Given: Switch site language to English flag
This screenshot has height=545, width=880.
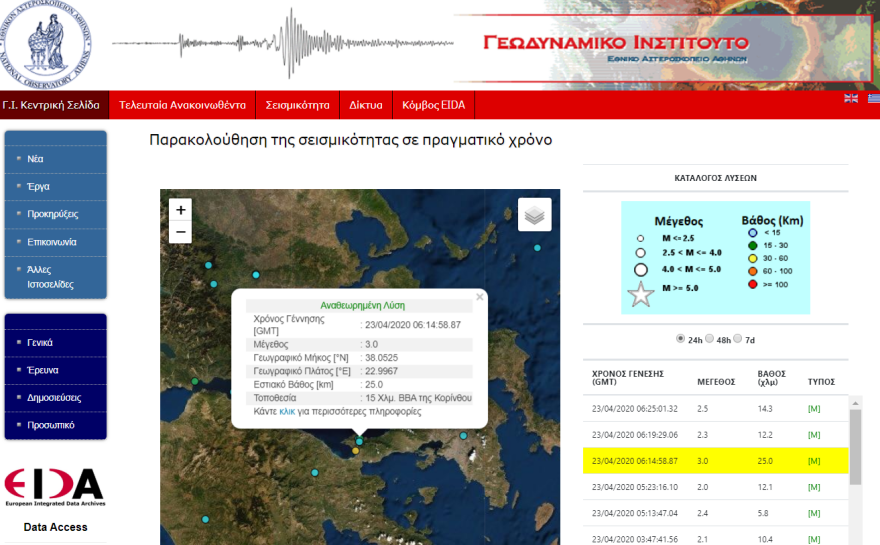Looking at the screenshot, I should 851,98.
